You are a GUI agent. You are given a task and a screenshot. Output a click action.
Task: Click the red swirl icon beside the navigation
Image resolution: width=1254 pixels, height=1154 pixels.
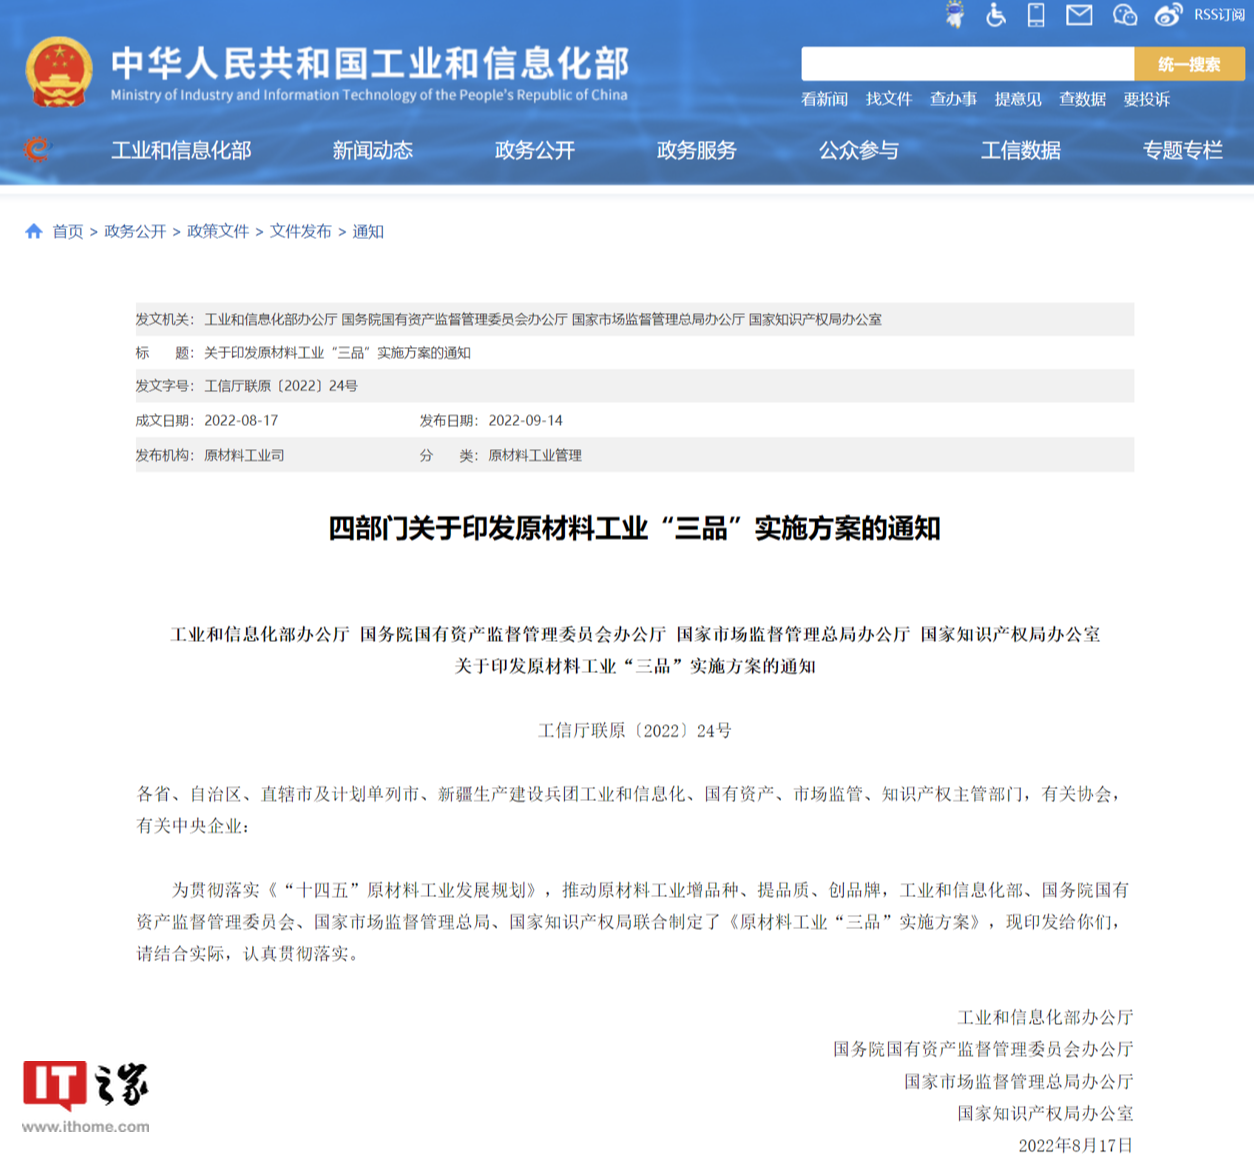point(37,150)
